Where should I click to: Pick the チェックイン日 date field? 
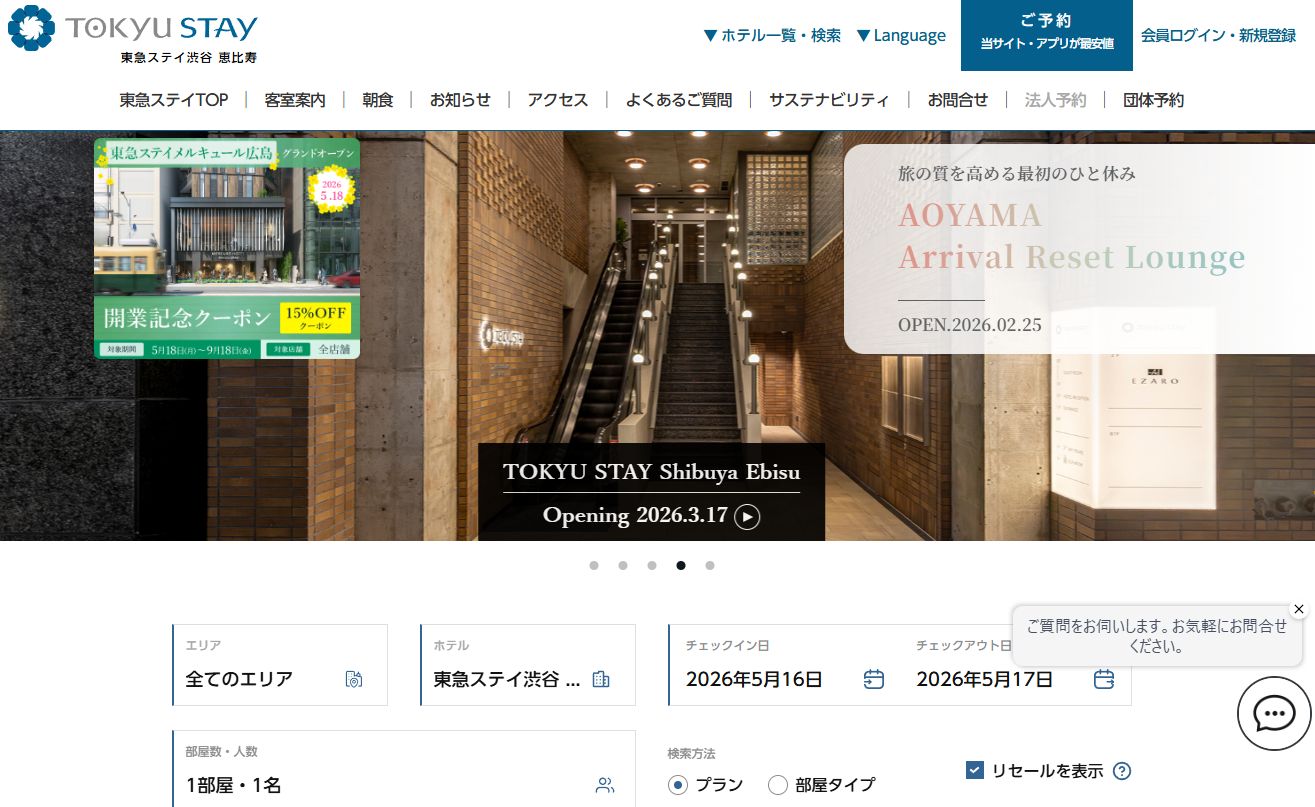[x=785, y=665]
